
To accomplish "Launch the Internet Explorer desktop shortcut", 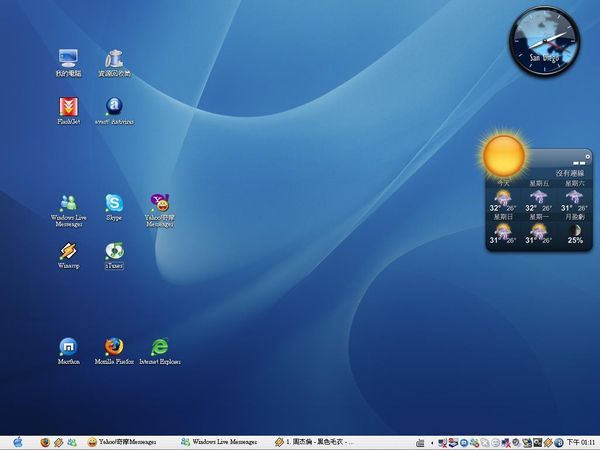I will pyautogui.click(x=160, y=351).
